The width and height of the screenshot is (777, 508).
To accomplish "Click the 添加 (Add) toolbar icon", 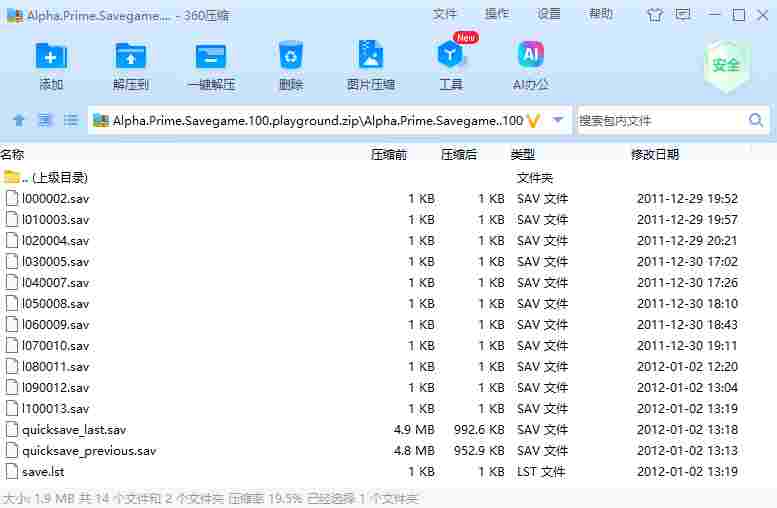I will (51, 56).
